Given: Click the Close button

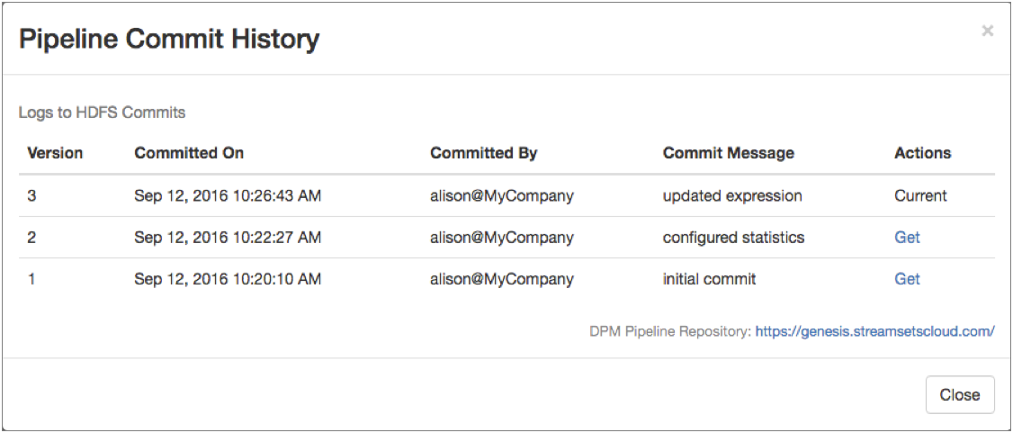Looking at the screenshot, I should [x=959, y=395].
